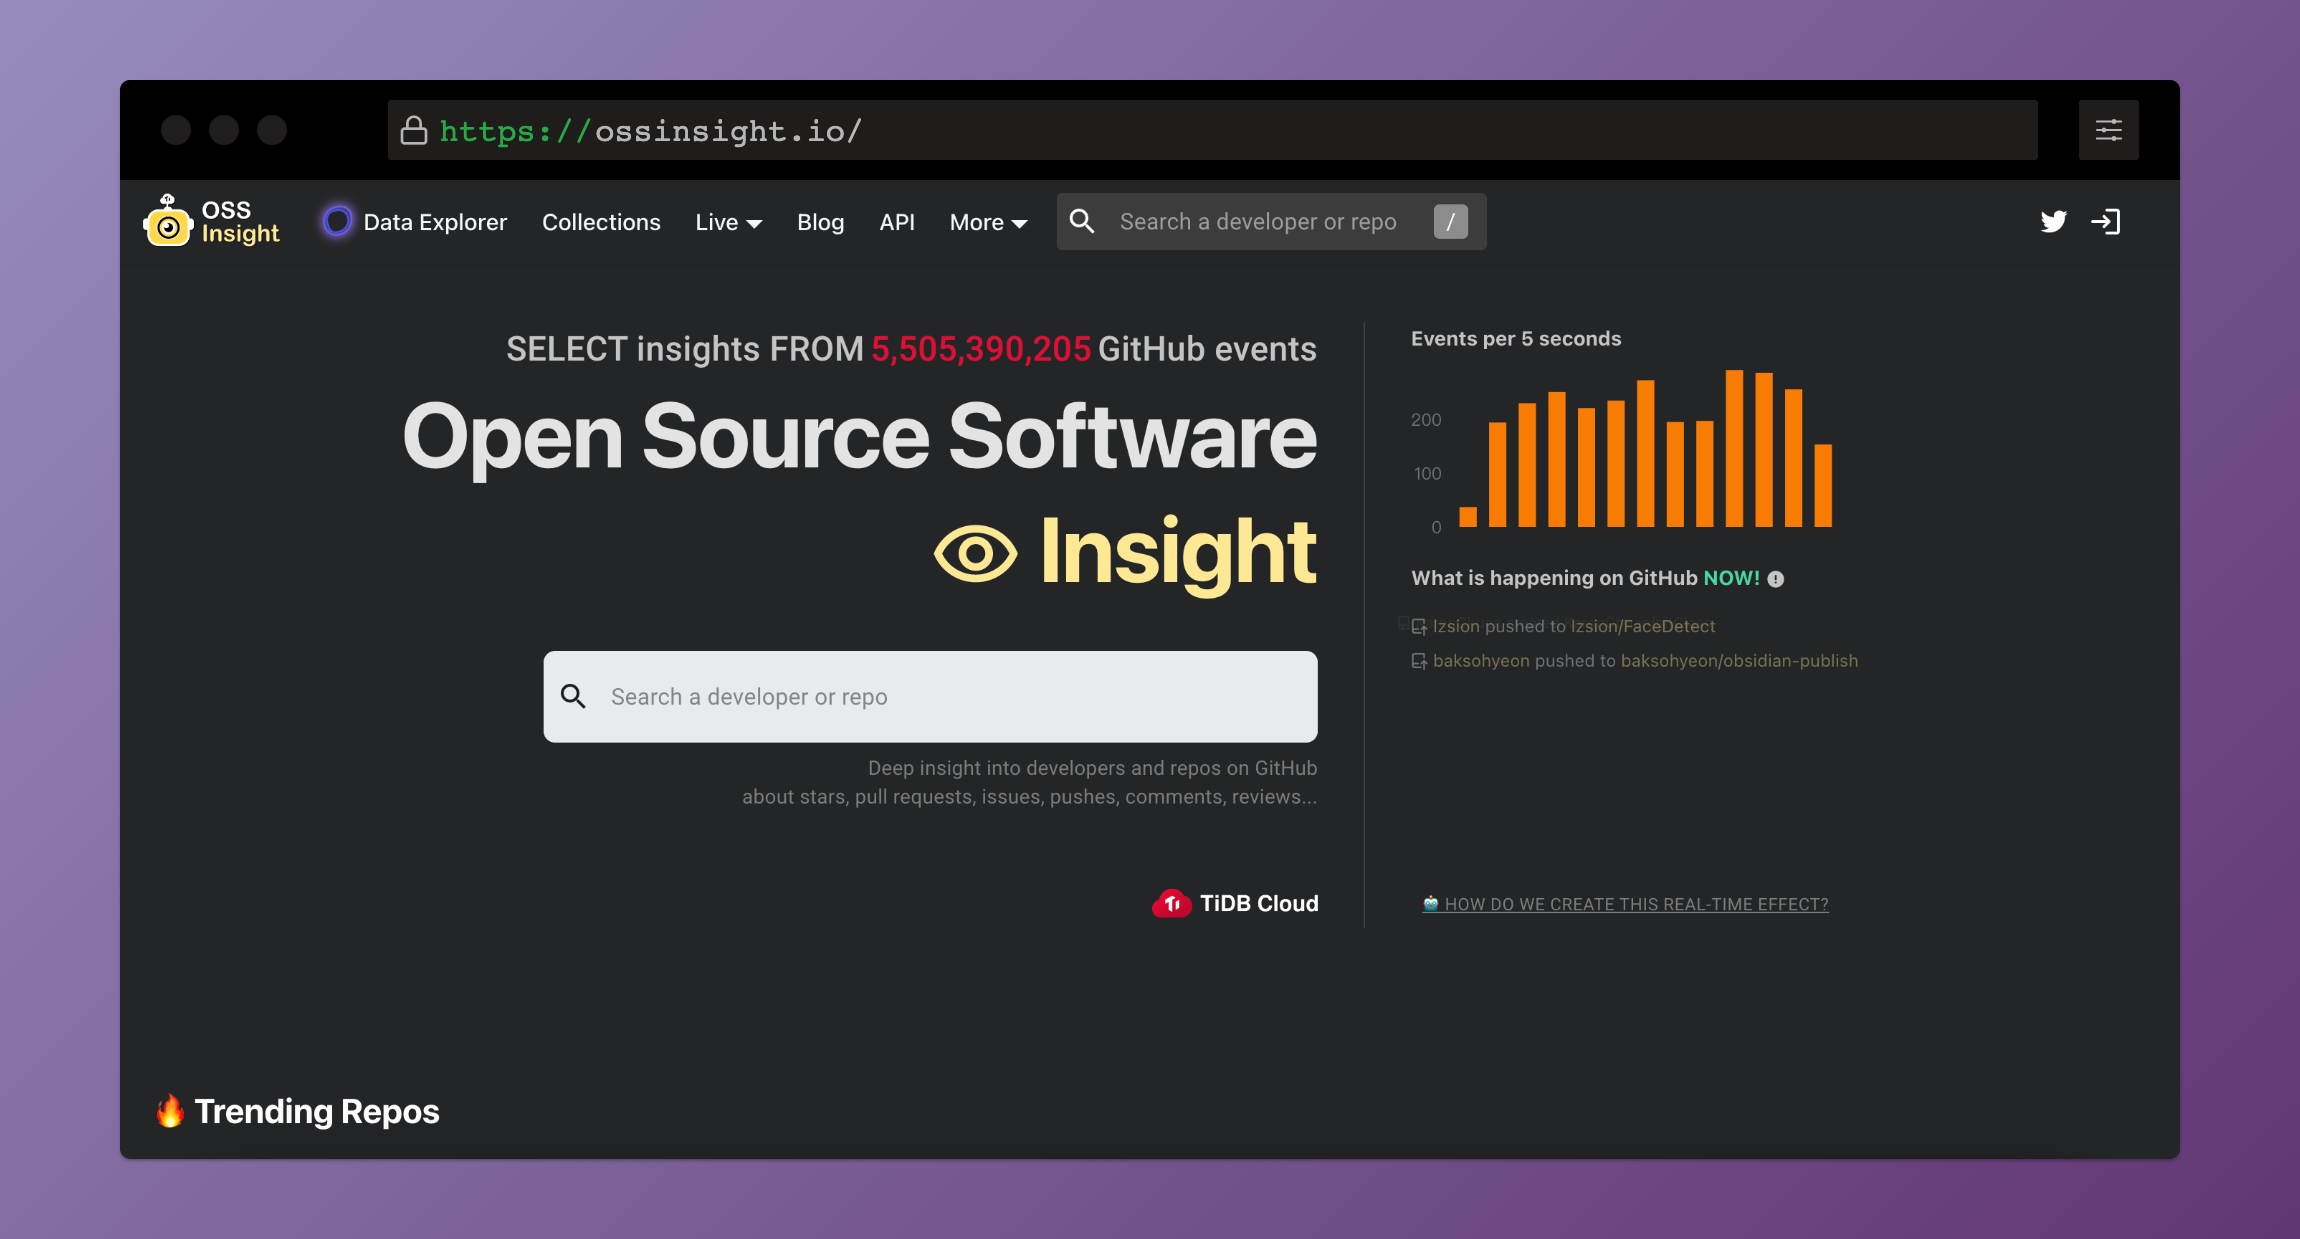Viewport: 2300px width, 1239px height.
Task: Click HOW DO WE CREATE THIS REAL-TIME EFFECT link
Action: (1623, 905)
